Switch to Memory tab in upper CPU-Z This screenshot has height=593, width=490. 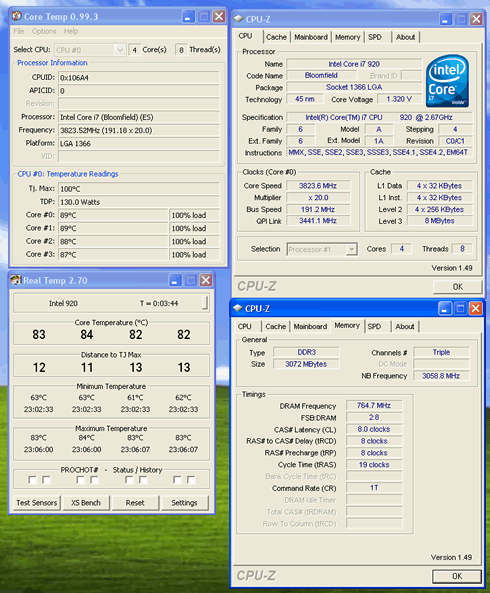click(x=347, y=37)
